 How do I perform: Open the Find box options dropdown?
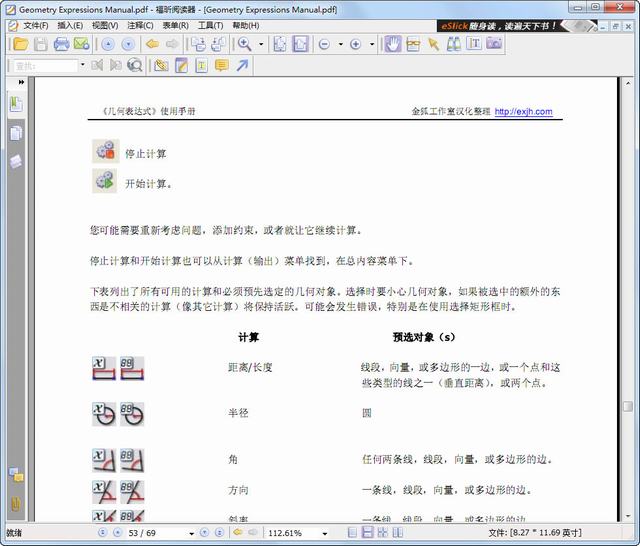pos(82,65)
